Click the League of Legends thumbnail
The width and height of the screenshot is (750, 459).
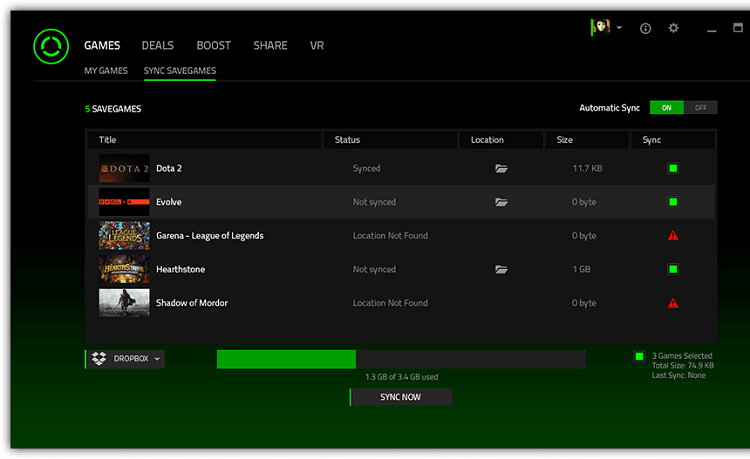tap(124, 235)
